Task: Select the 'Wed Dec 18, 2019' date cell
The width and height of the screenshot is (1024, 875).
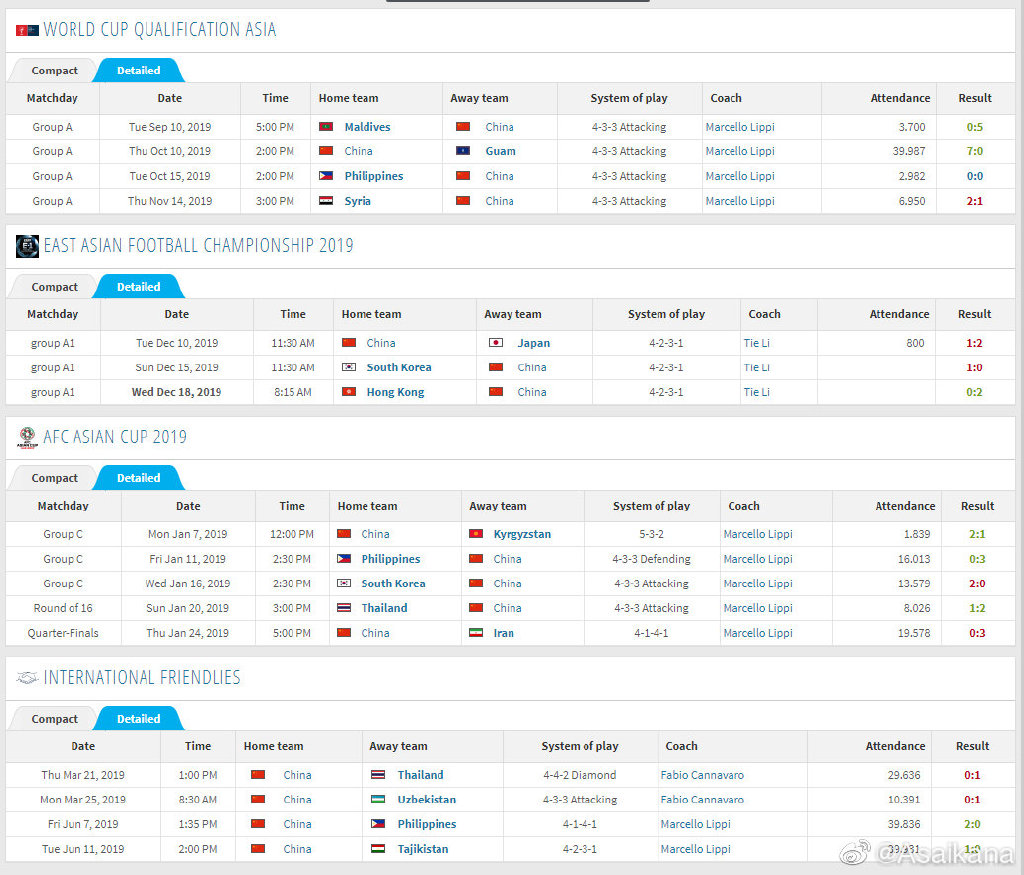Action: [176, 392]
